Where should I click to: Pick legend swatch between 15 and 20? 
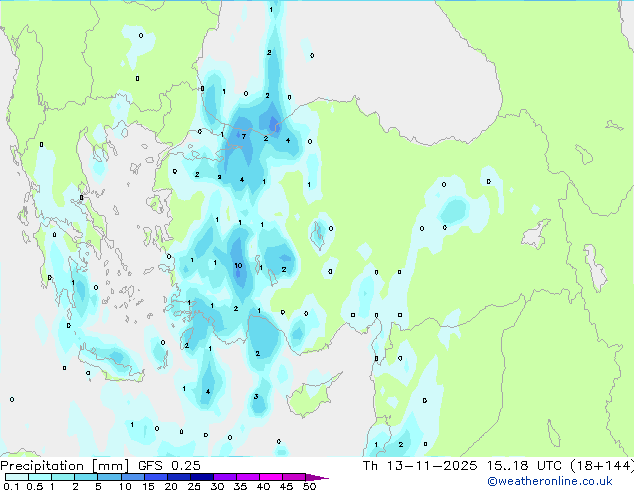[x=155, y=477]
